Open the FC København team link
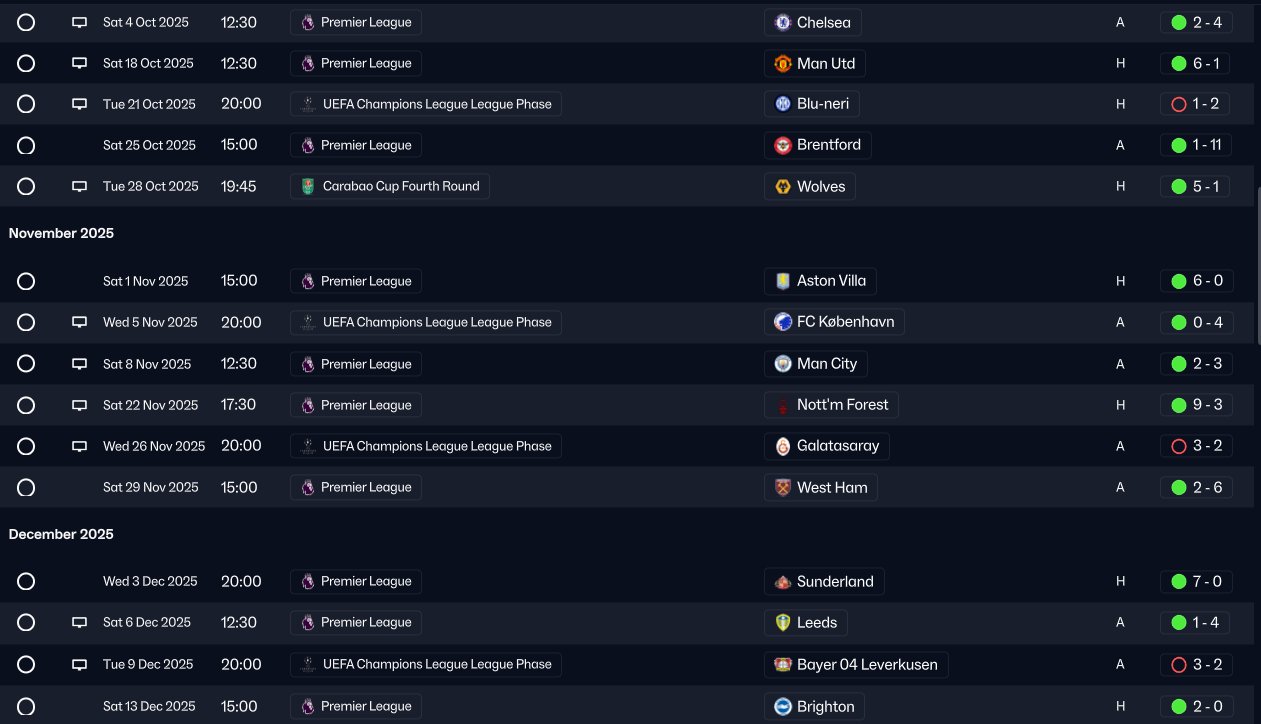 pyautogui.click(x=834, y=322)
